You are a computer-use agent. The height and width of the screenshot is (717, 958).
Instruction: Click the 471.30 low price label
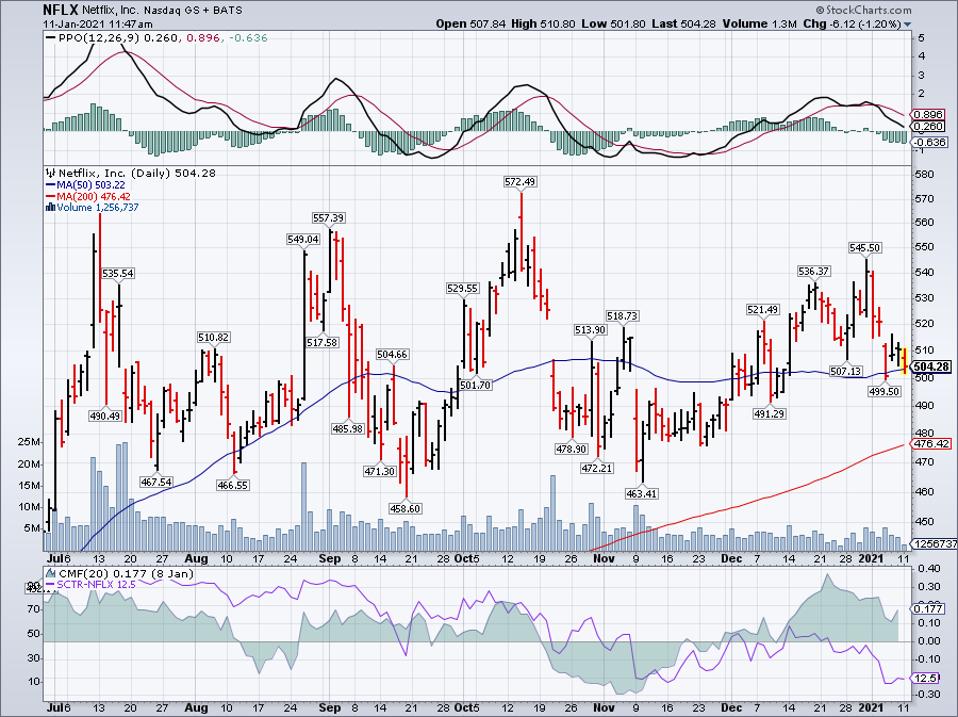tap(380, 471)
